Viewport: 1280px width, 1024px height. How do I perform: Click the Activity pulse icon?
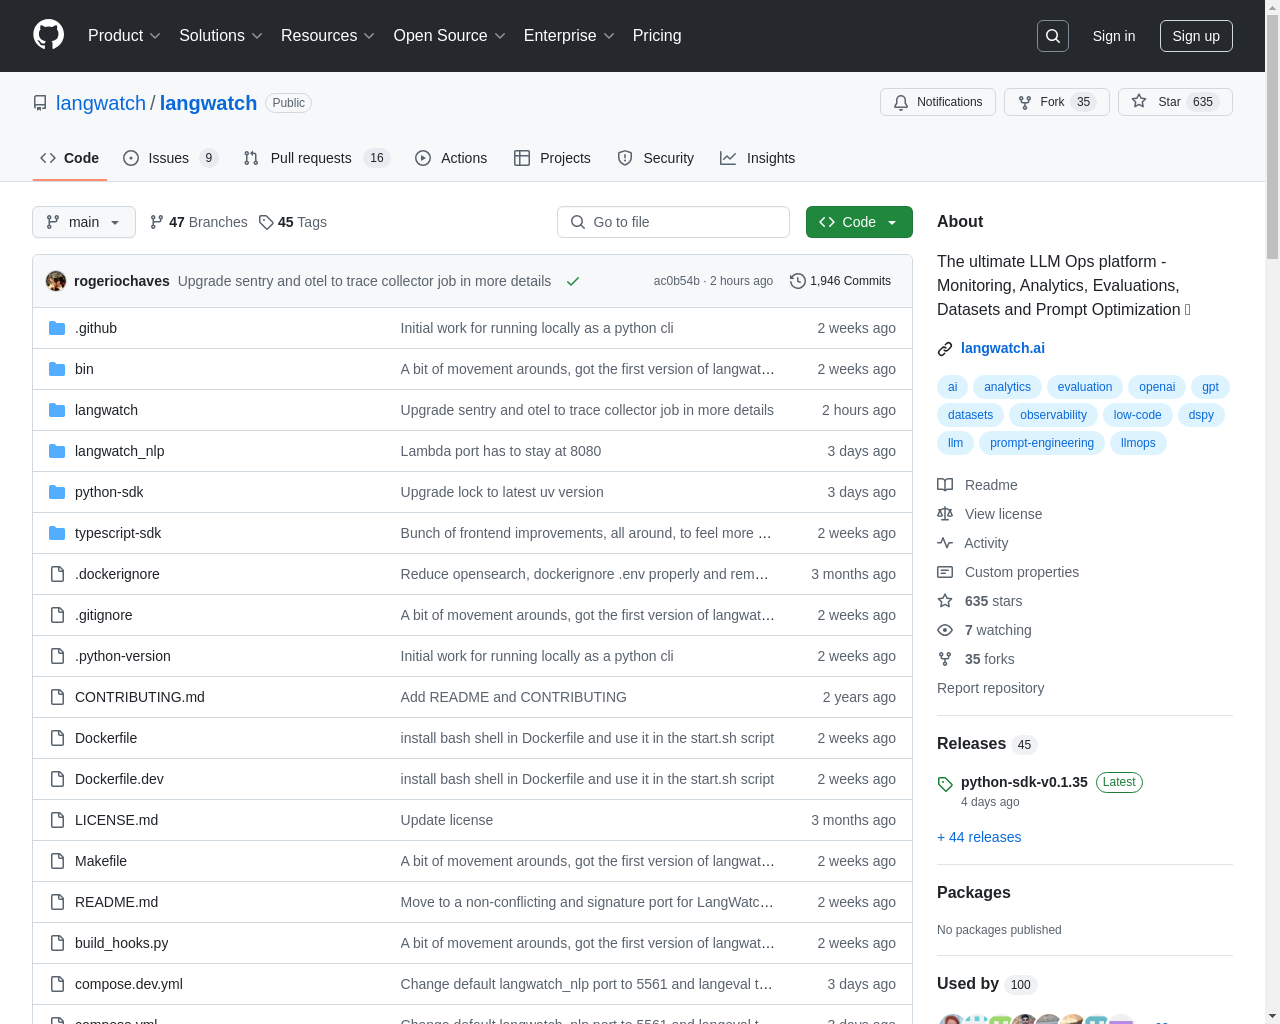[x=945, y=543]
